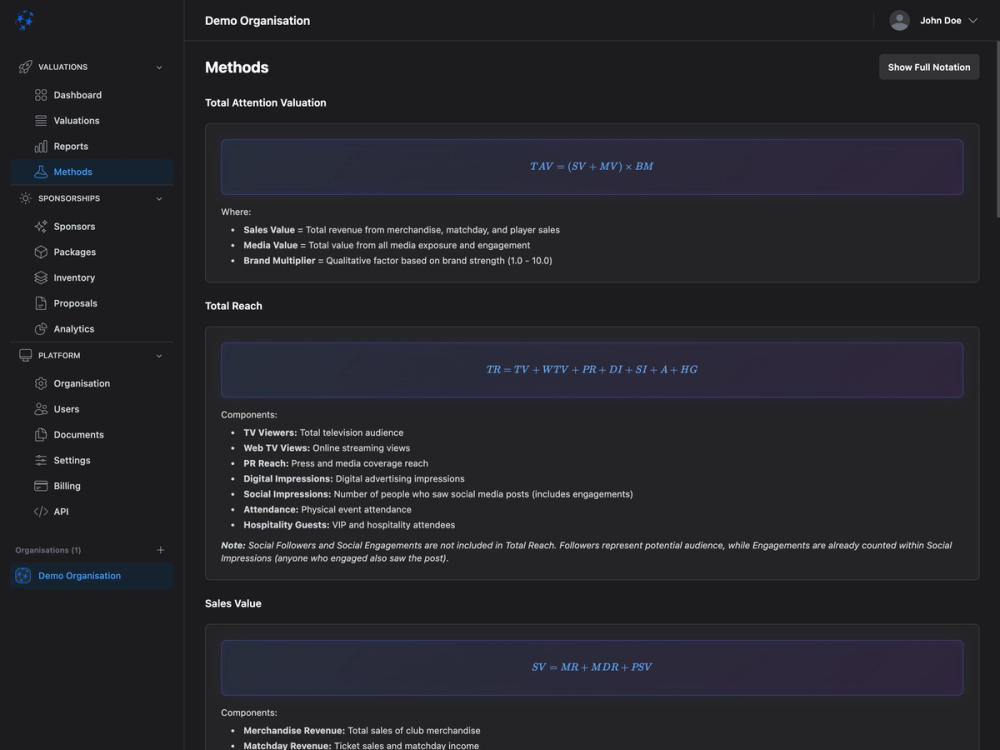This screenshot has height=750, width=1000.
Task: Open the Analytics pie-chart icon
Action: [x=39, y=328]
